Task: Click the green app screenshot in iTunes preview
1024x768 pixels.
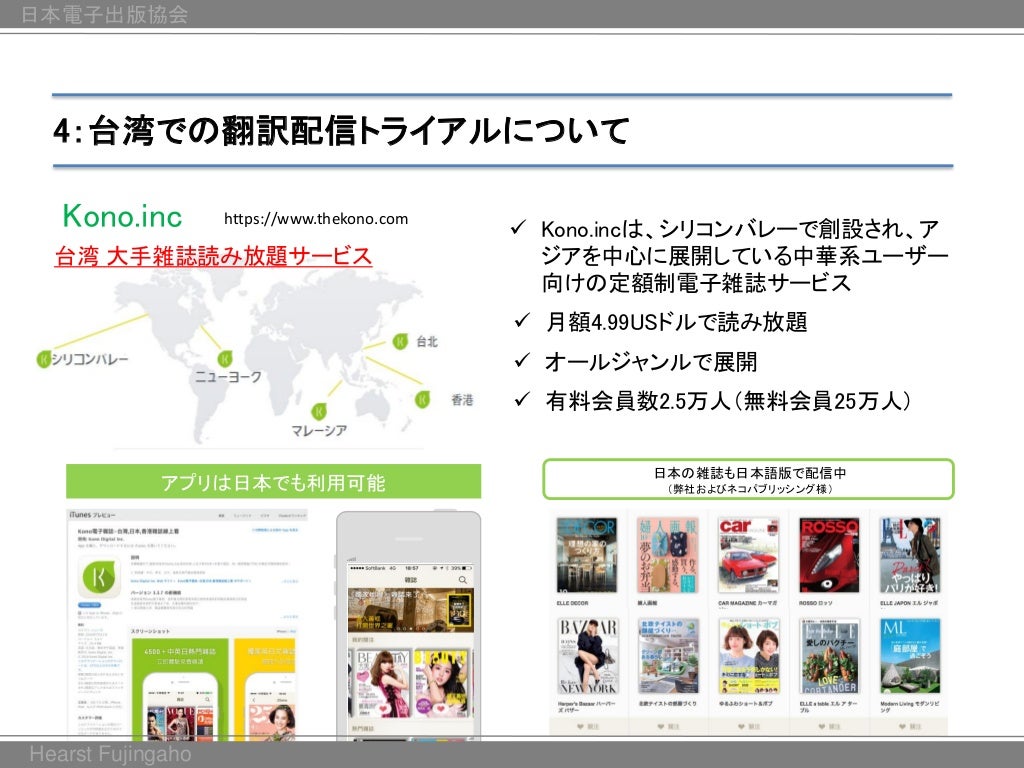Action: (180, 690)
